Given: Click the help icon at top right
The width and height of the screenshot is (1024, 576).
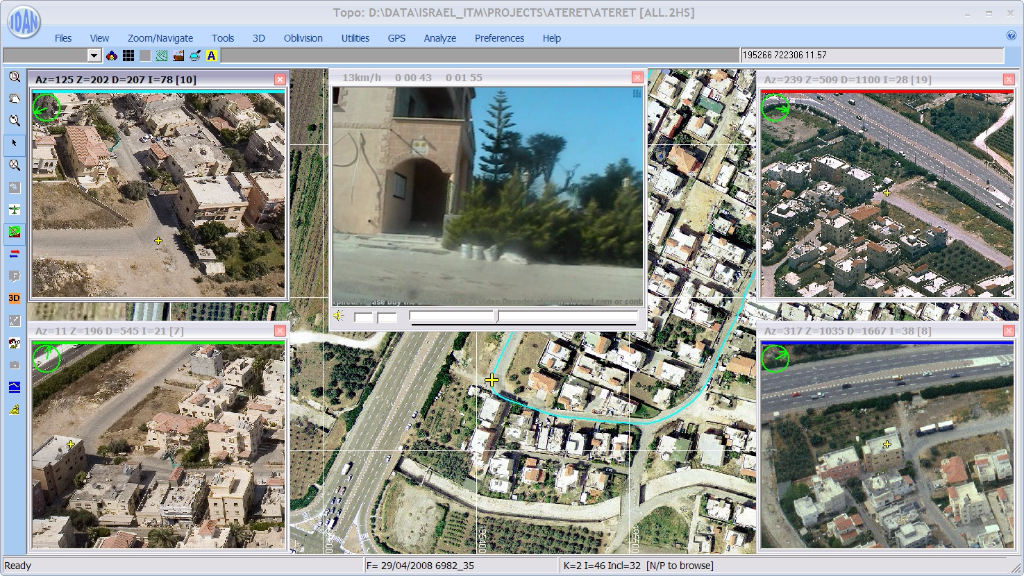Looking at the screenshot, I should (x=1011, y=36).
